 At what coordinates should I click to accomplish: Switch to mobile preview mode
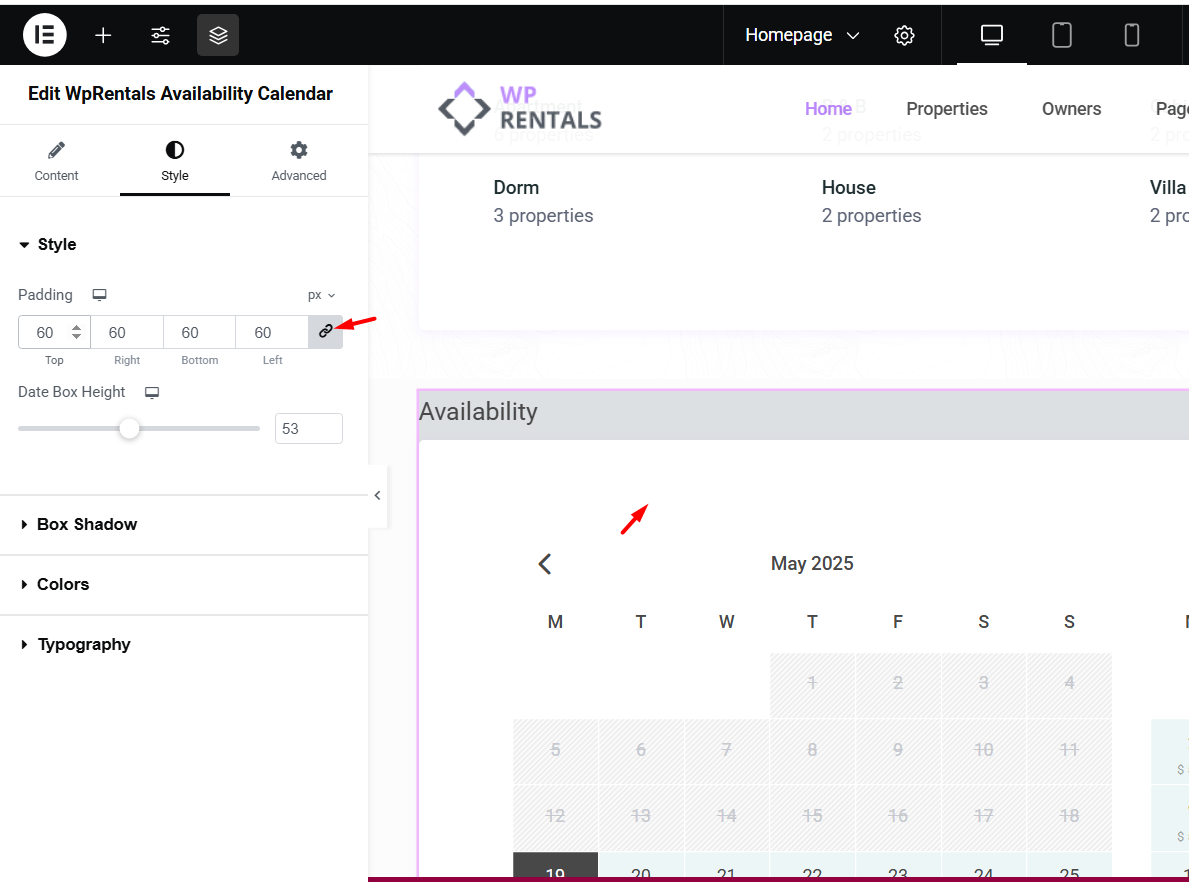tap(1131, 35)
